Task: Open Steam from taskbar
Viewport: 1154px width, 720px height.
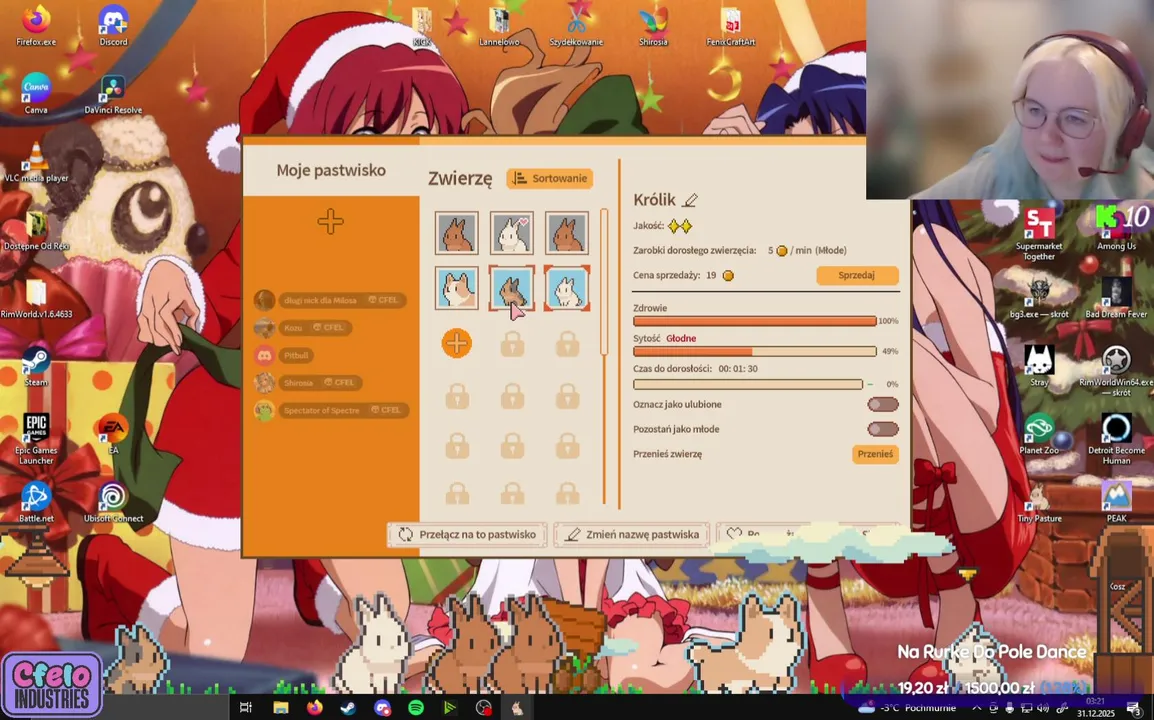Action: (348, 707)
